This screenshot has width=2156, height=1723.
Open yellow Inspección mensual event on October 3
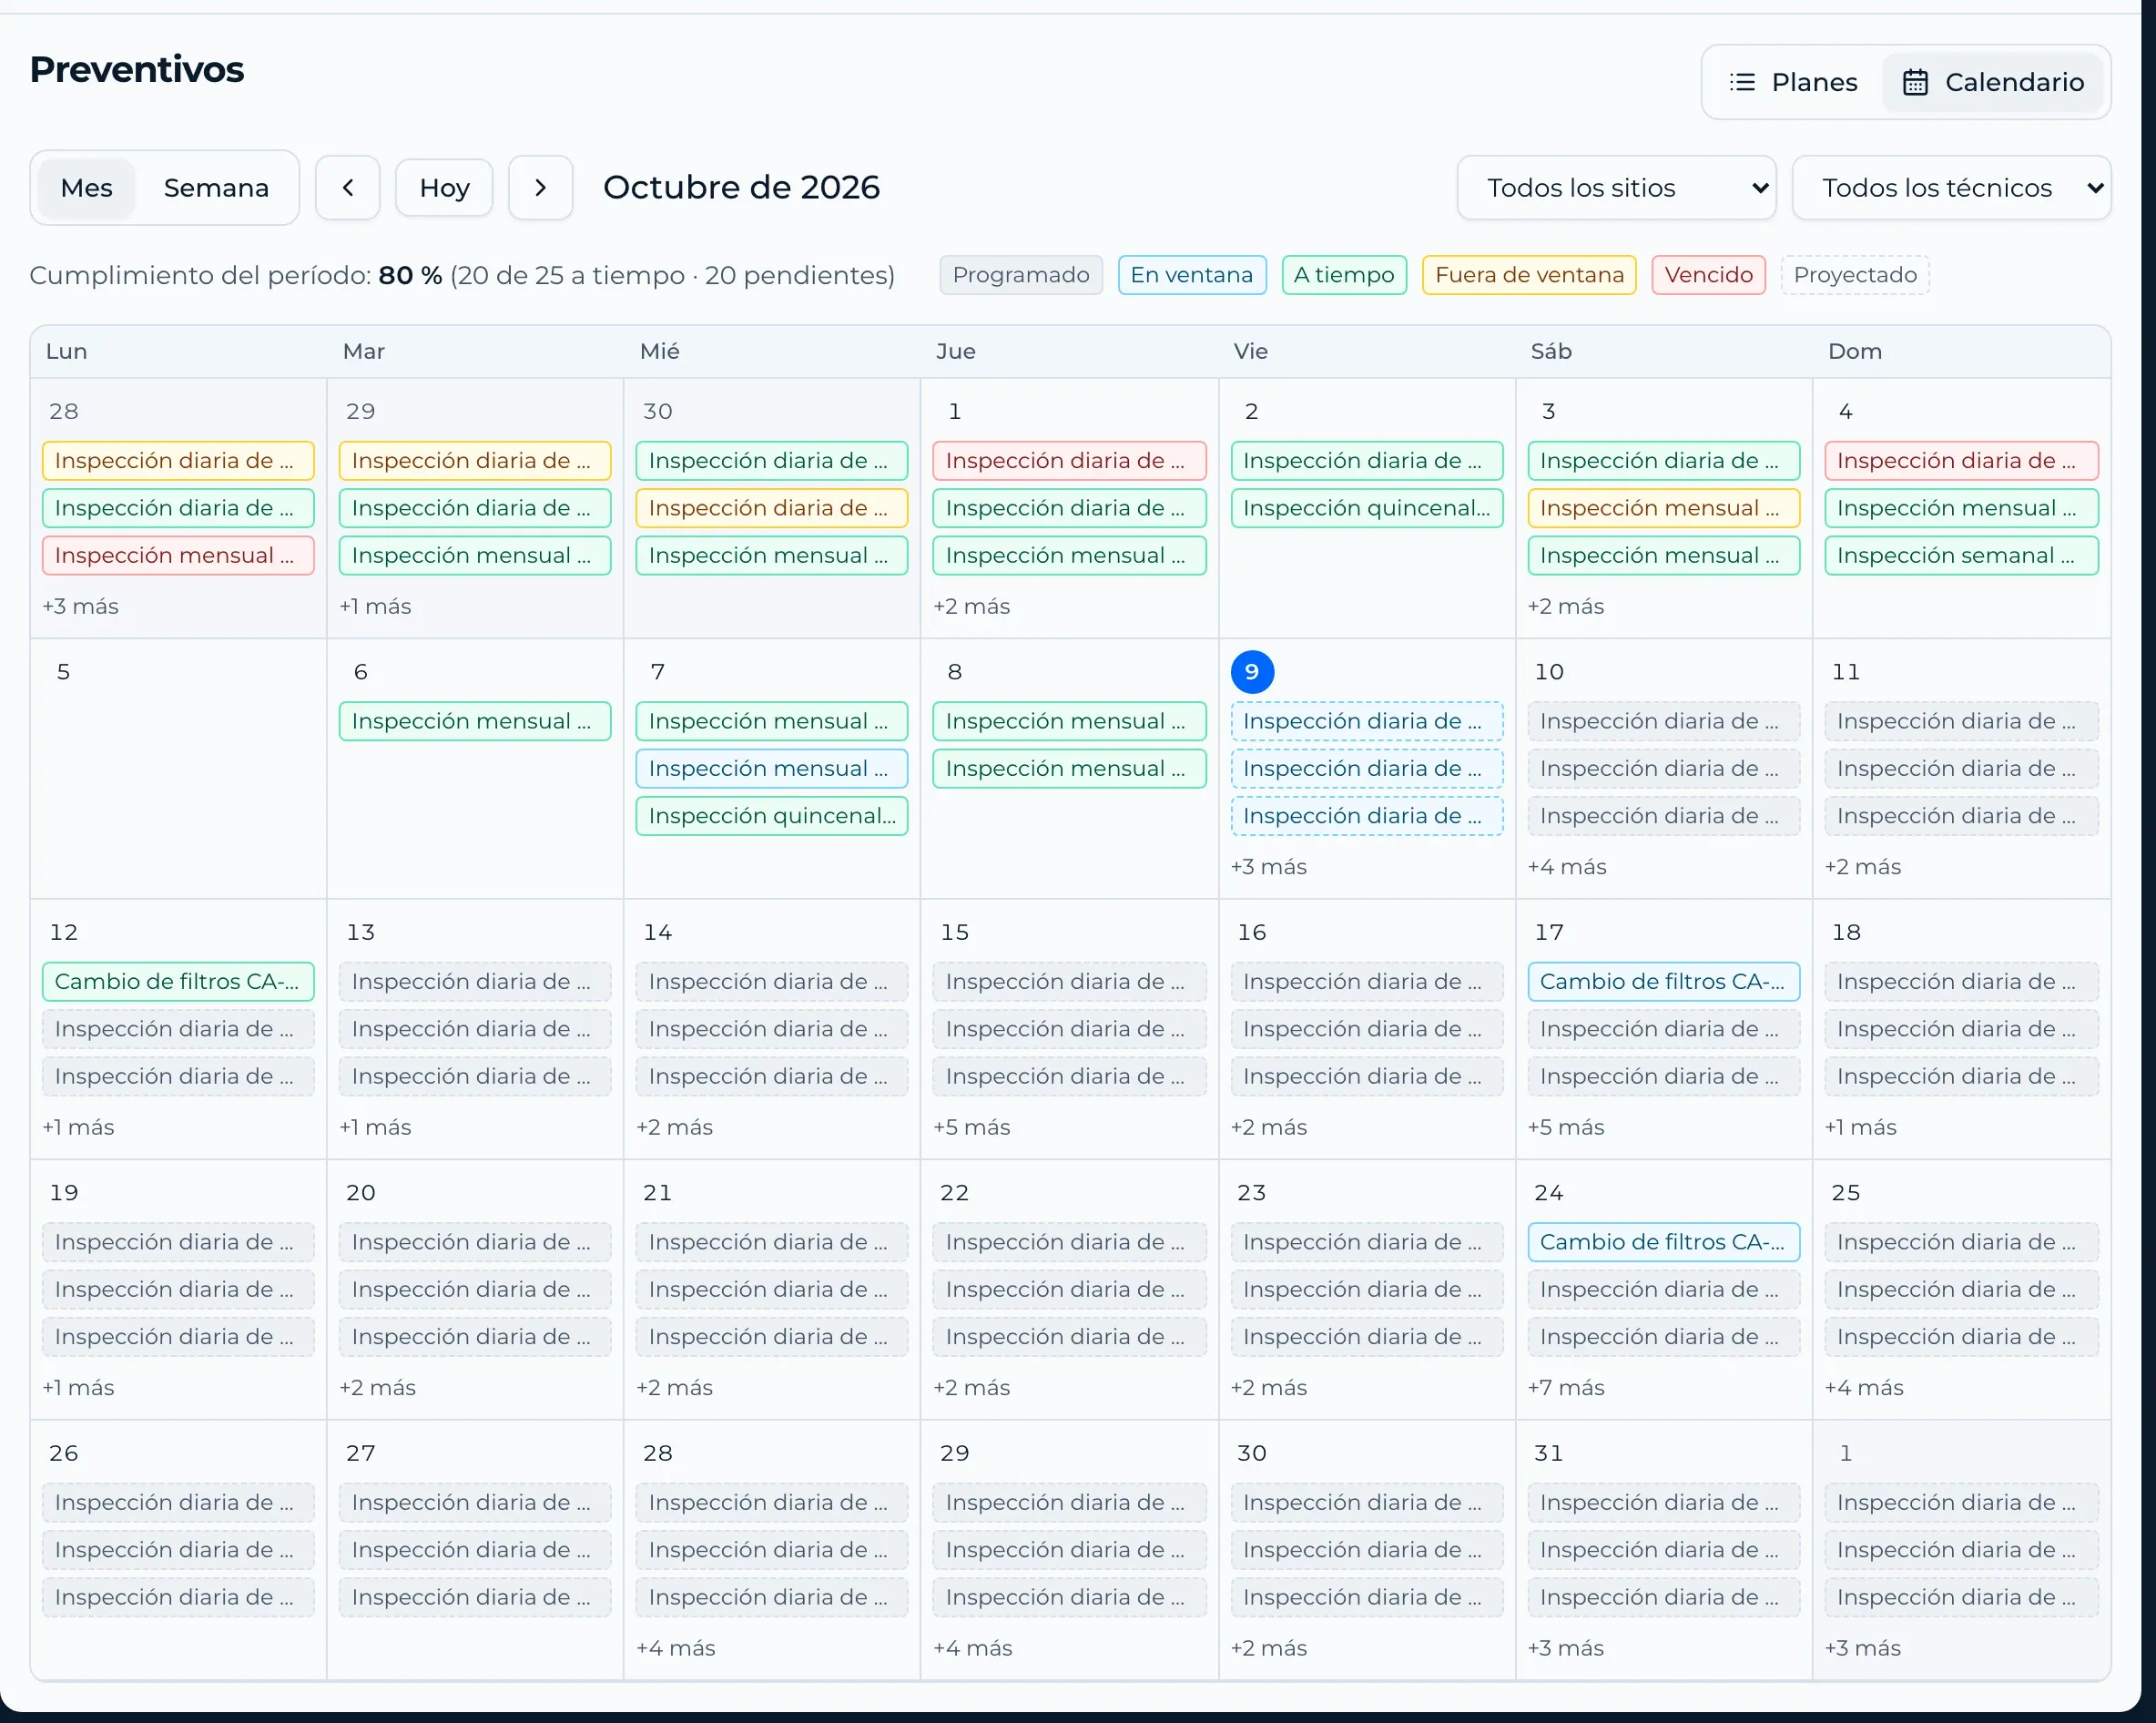click(1663, 508)
